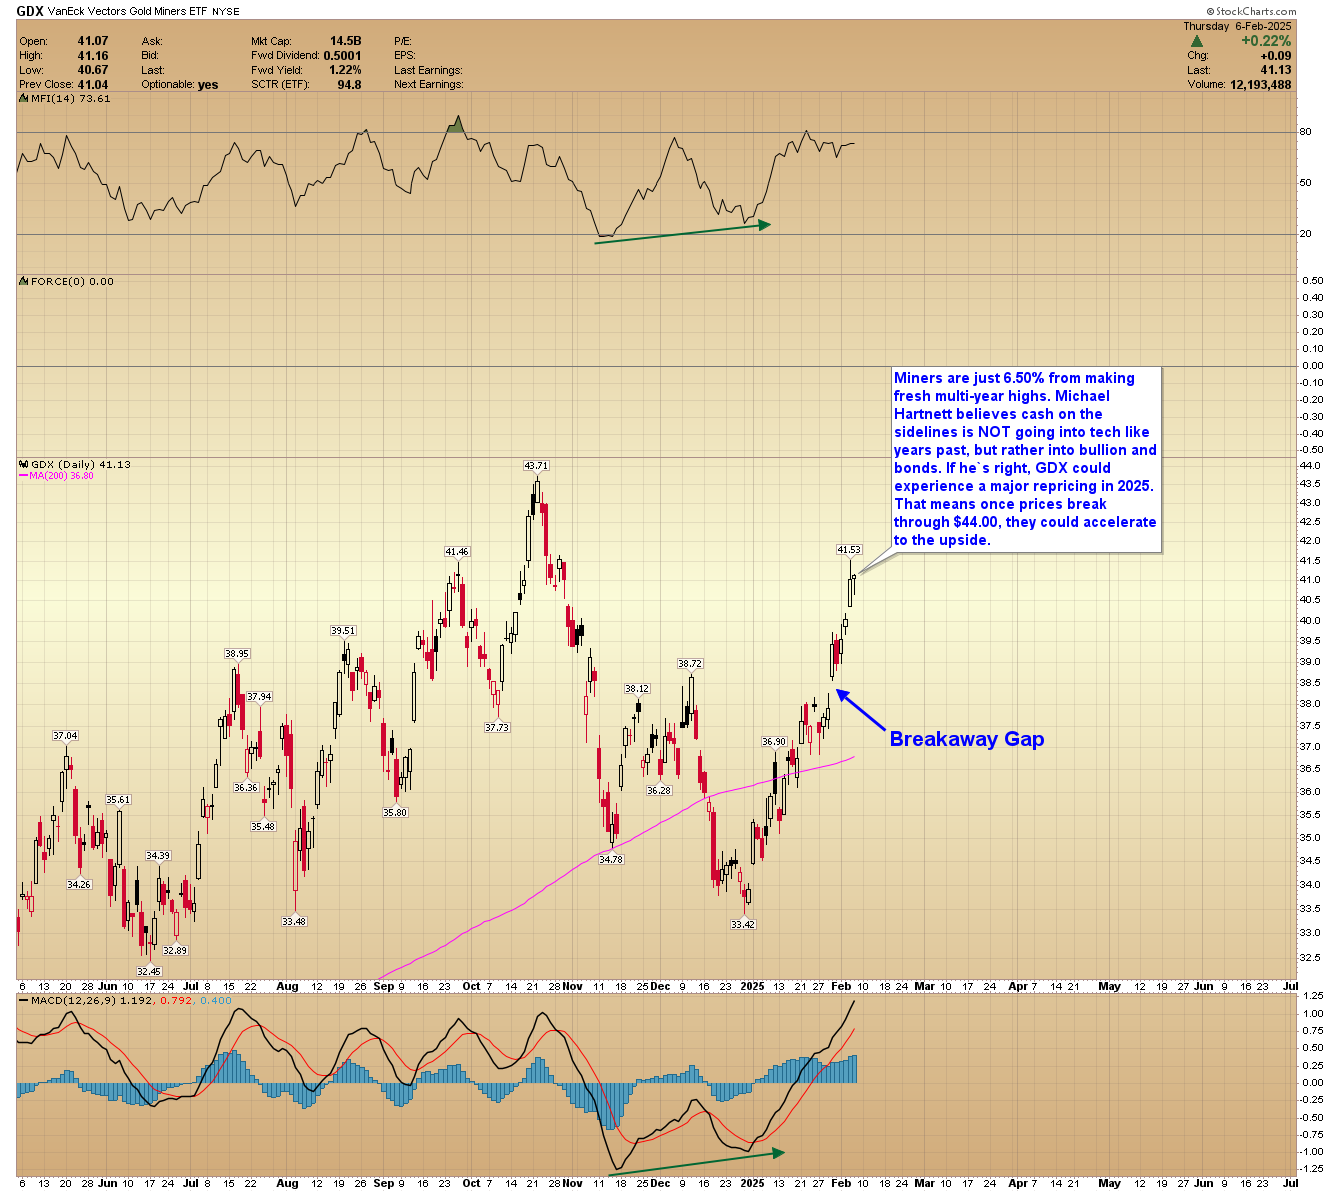Click the green up-triangle price change icon
Viewport: 1340px width, 1192px height.
coord(1195,41)
